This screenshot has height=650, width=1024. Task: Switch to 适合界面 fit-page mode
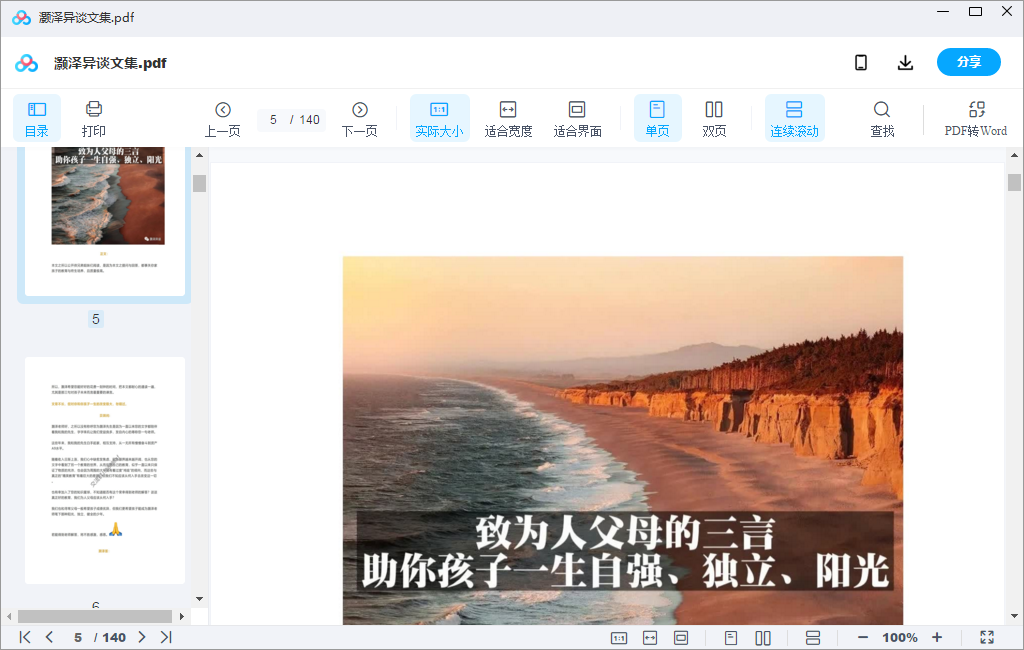pyautogui.click(x=577, y=117)
